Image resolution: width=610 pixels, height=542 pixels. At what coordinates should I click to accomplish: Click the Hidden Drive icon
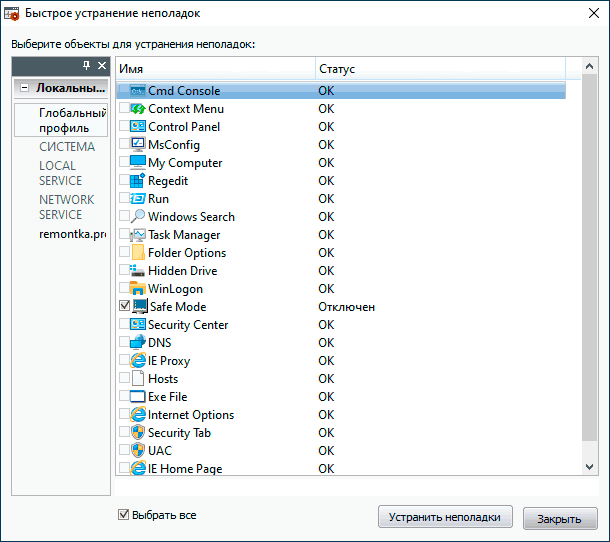(138, 270)
